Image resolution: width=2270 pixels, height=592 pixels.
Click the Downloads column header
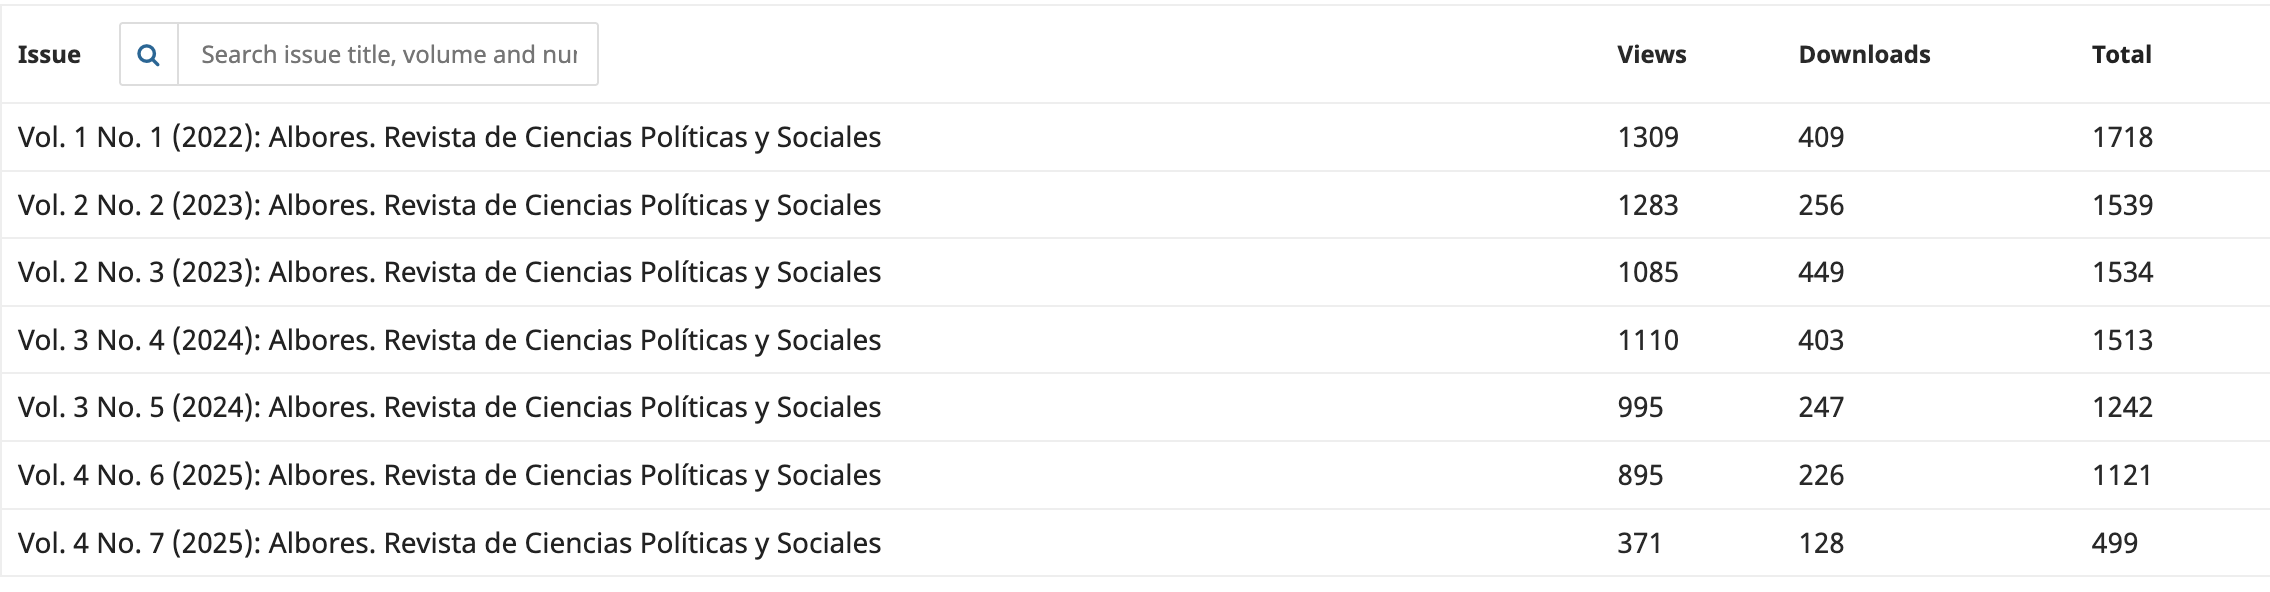(1864, 55)
